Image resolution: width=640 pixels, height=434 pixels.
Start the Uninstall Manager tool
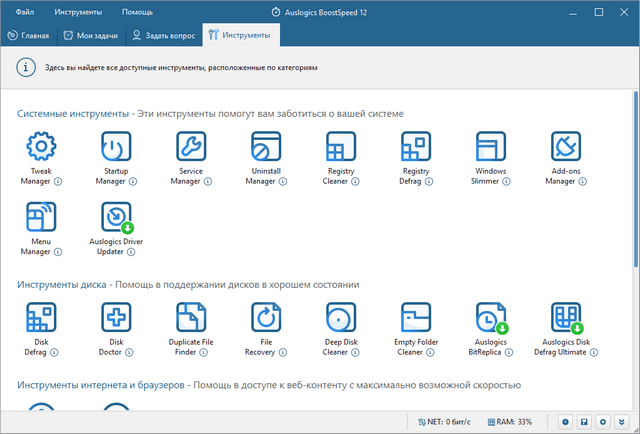tap(266, 146)
